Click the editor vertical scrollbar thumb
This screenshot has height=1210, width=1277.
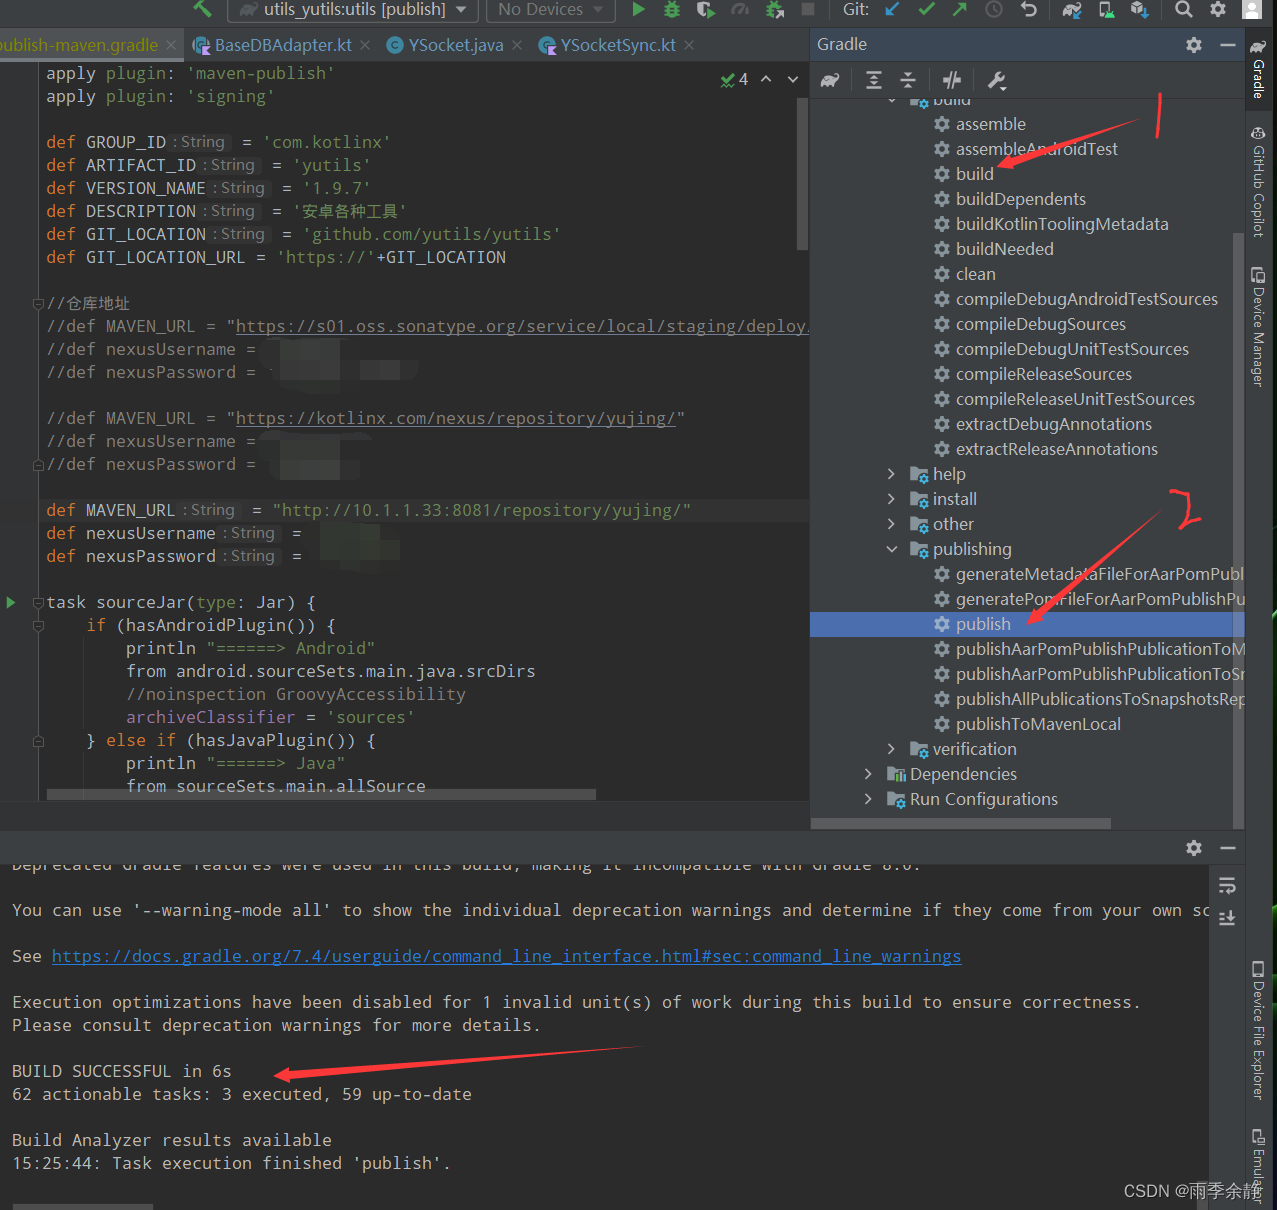point(802,173)
